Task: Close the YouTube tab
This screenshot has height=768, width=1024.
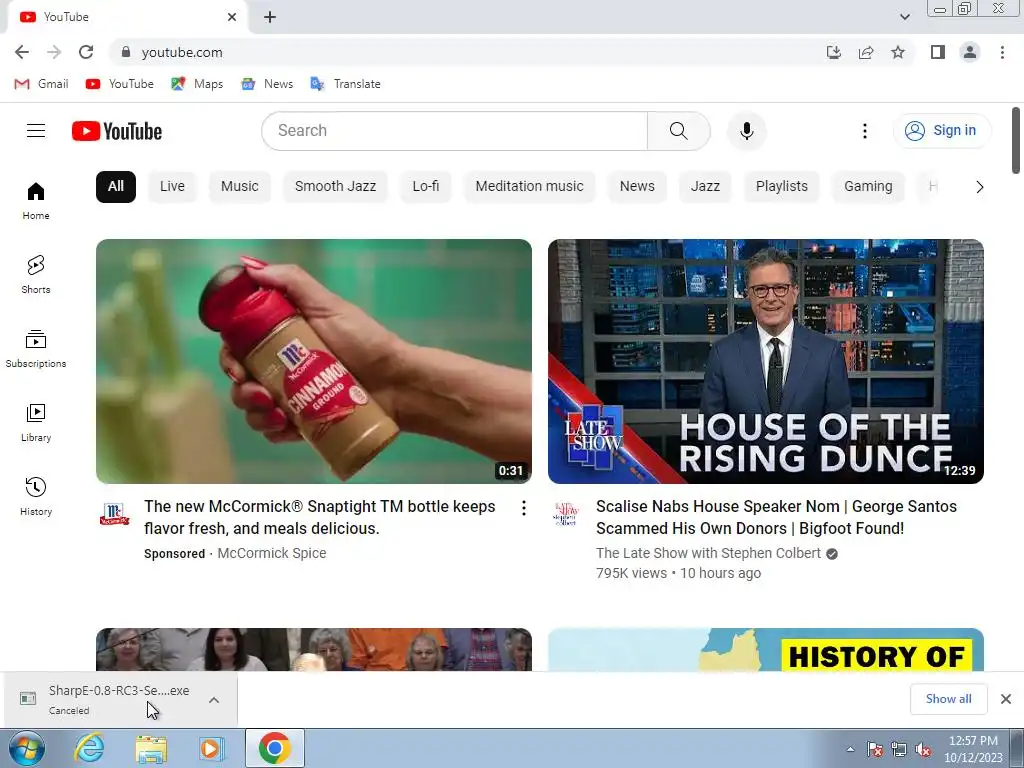Action: pos(232,17)
